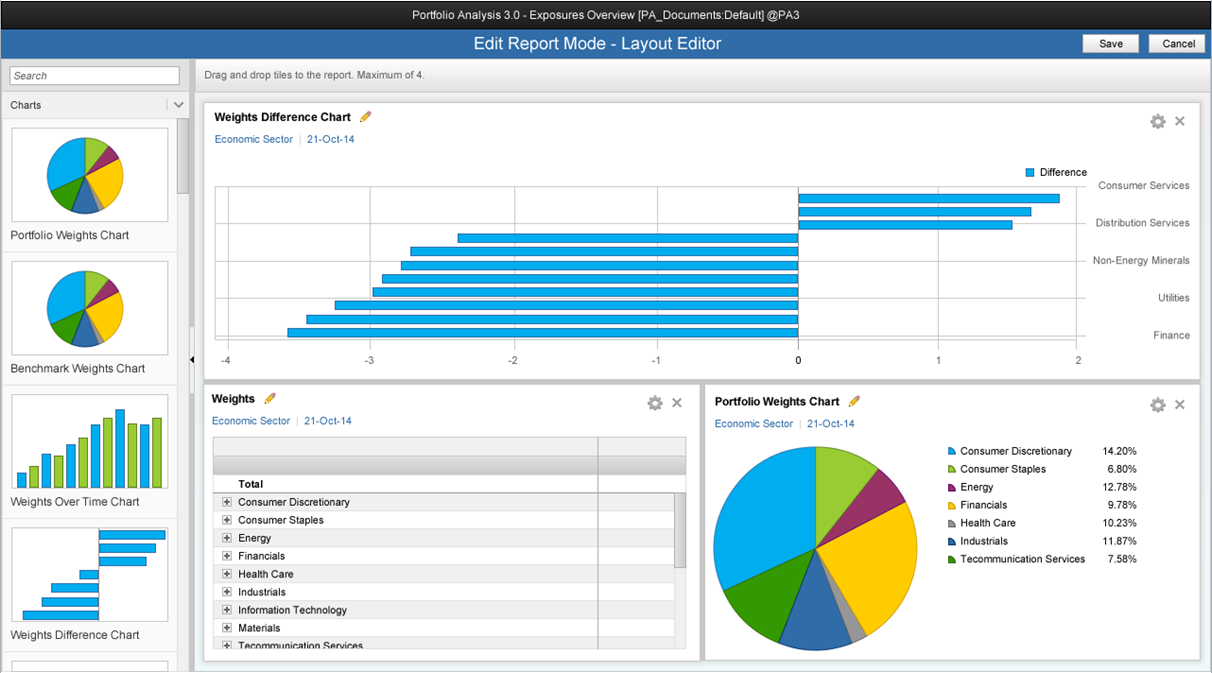Edit the Weights Difference Chart title pencil icon
The image size is (1212, 673).
(x=365, y=117)
